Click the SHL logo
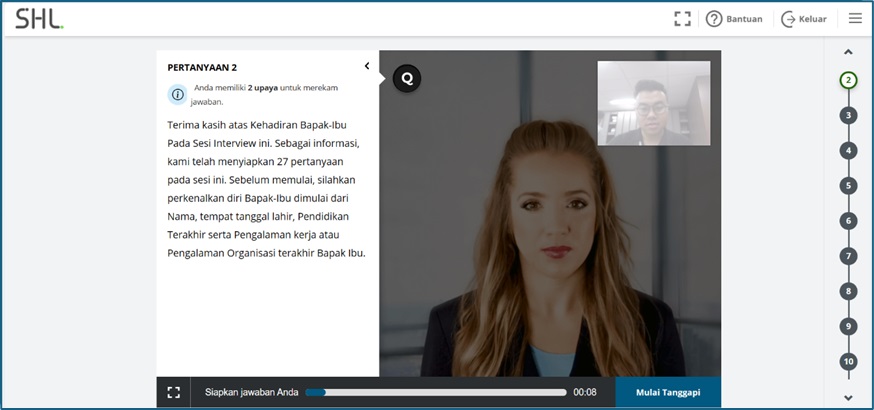874x410 pixels. (39, 18)
